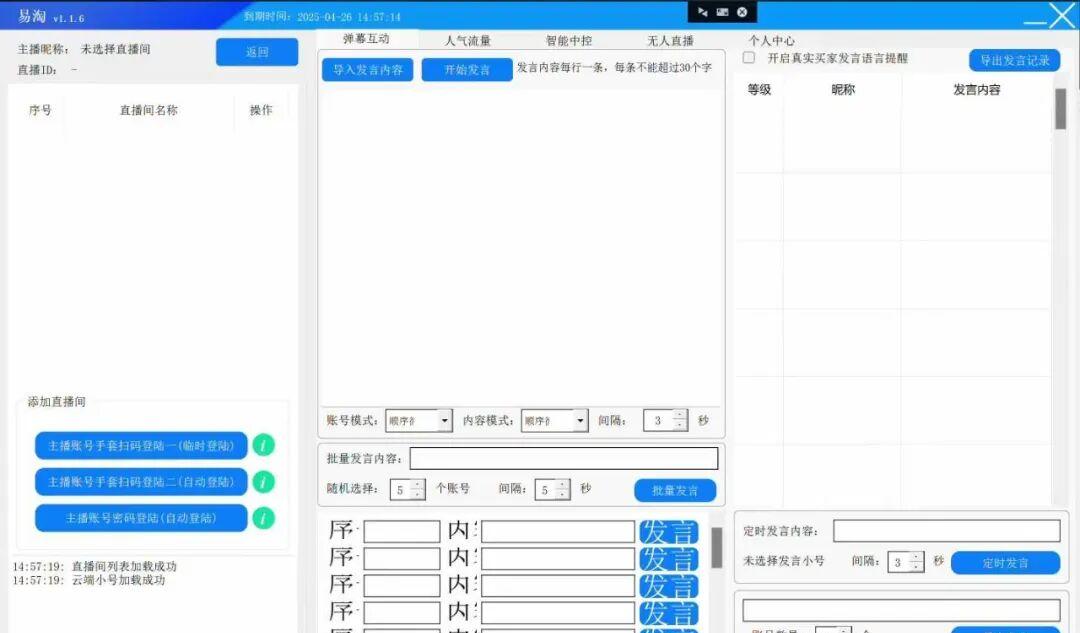
Task: Click the info icon beside temporary scan login
Action: pos(263,446)
